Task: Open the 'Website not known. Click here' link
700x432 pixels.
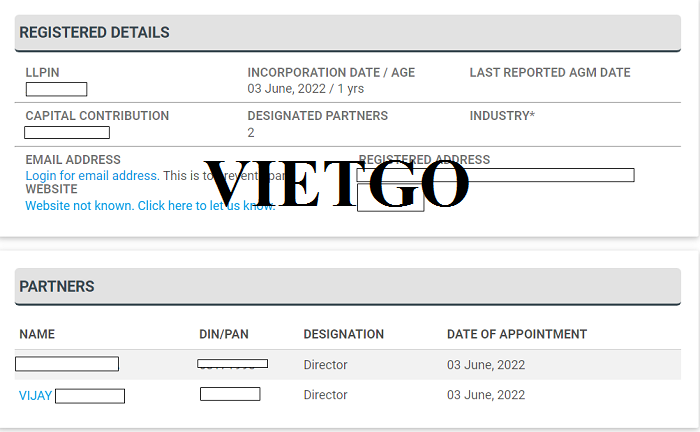Action: pos(150,206)
